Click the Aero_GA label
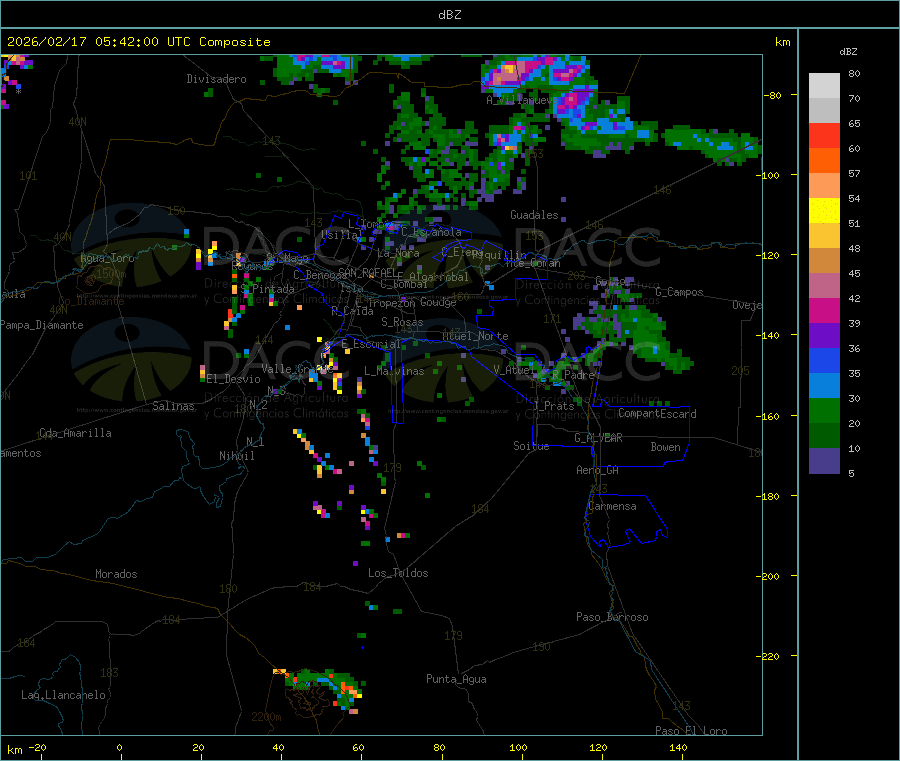 coord(597,470)
